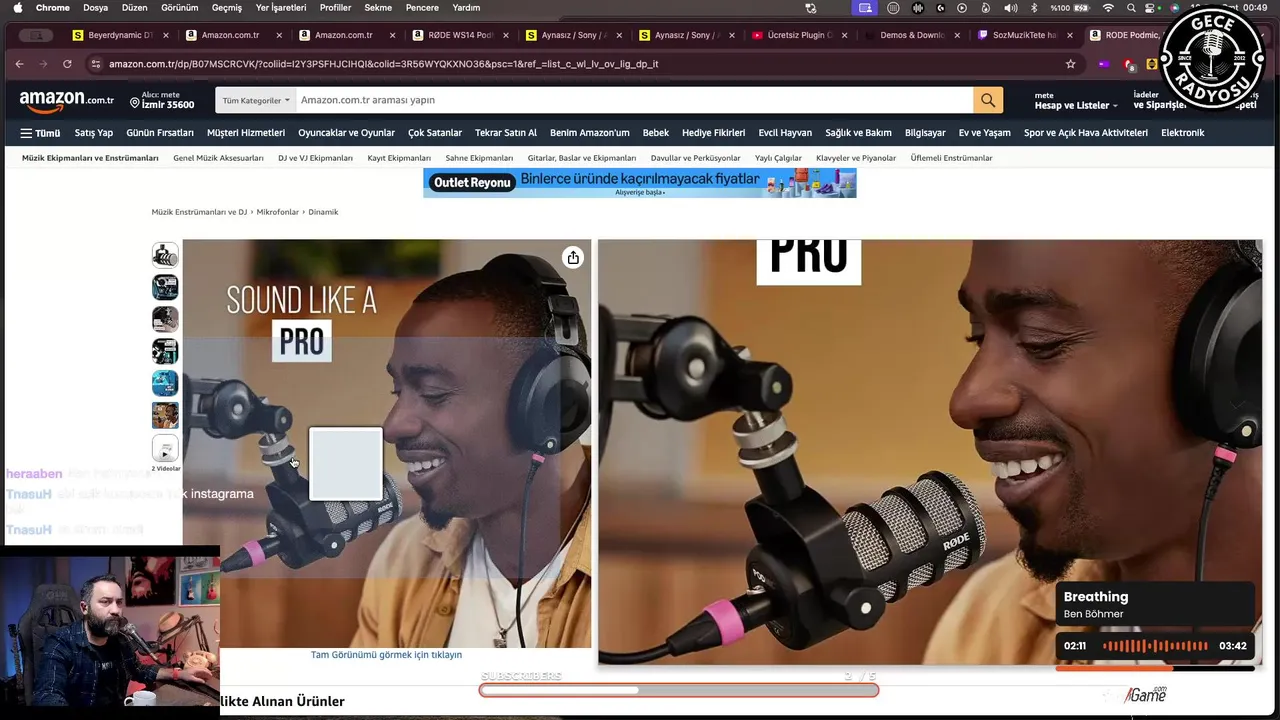Select the fourth product thumbnail
The image size is (1280, 720).
point(165,351)
